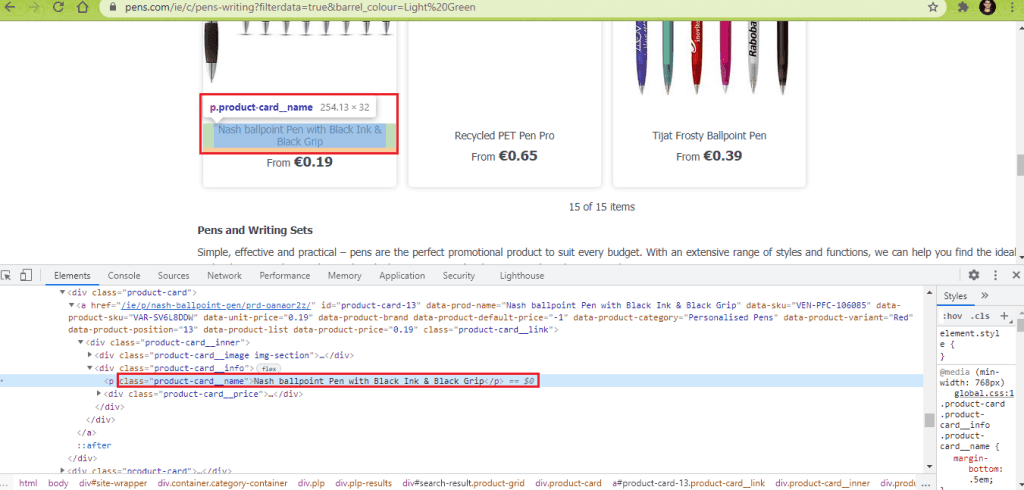Select a#product-card-13 breadcrumb
The width and height of the screenshot is (1024, 490).
[x=688, y=483]
